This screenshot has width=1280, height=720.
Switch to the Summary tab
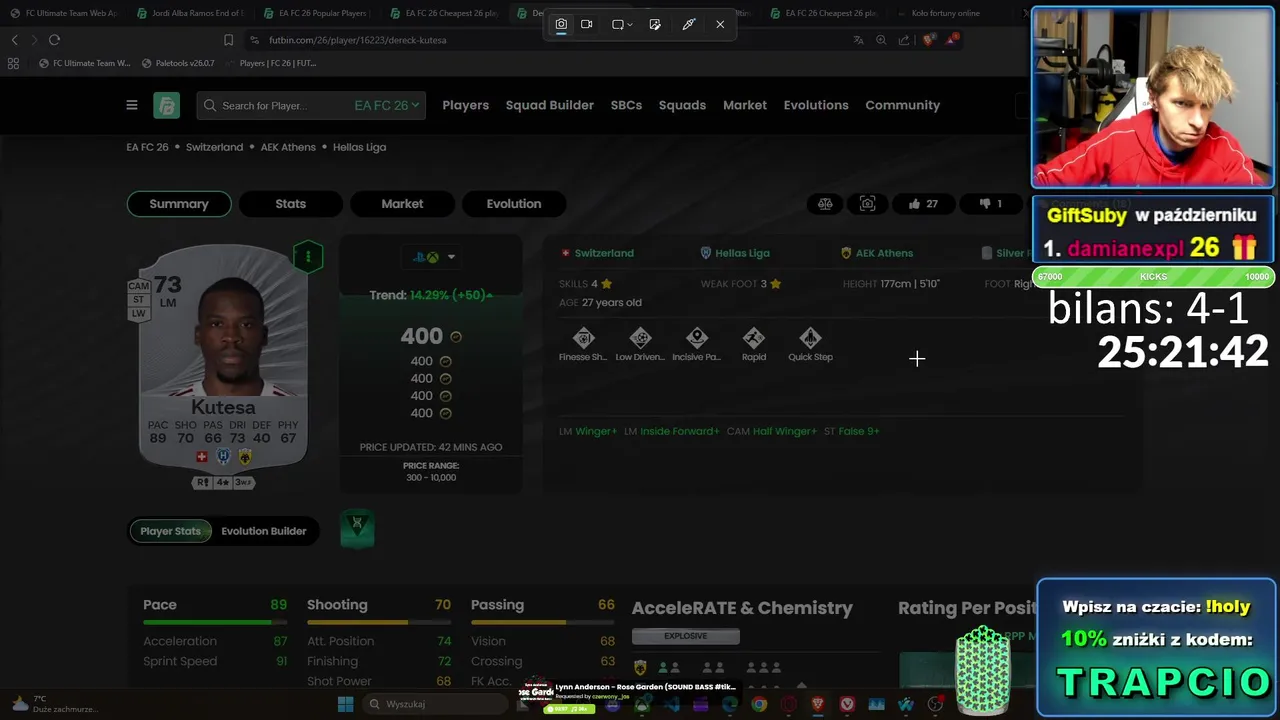coord(179,204)
